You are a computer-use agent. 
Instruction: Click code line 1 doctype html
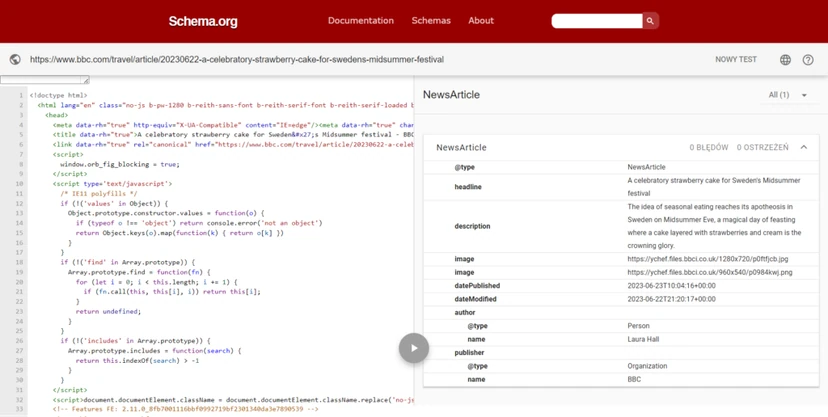(x=58, y=96)
